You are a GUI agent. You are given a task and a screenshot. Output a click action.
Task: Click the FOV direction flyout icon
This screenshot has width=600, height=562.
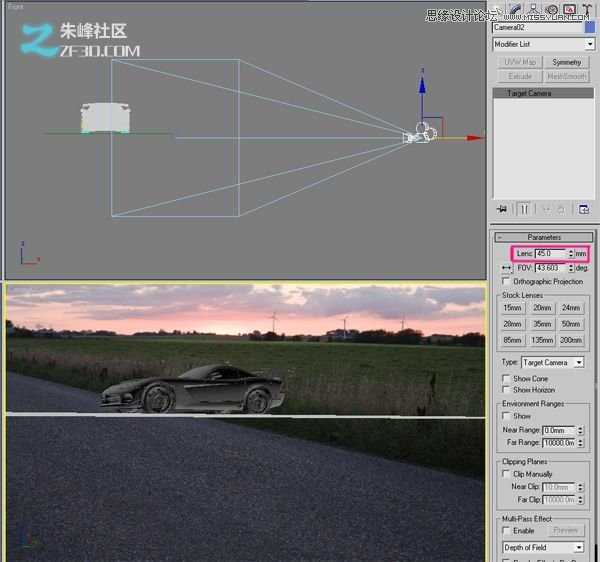coord(507,268)
